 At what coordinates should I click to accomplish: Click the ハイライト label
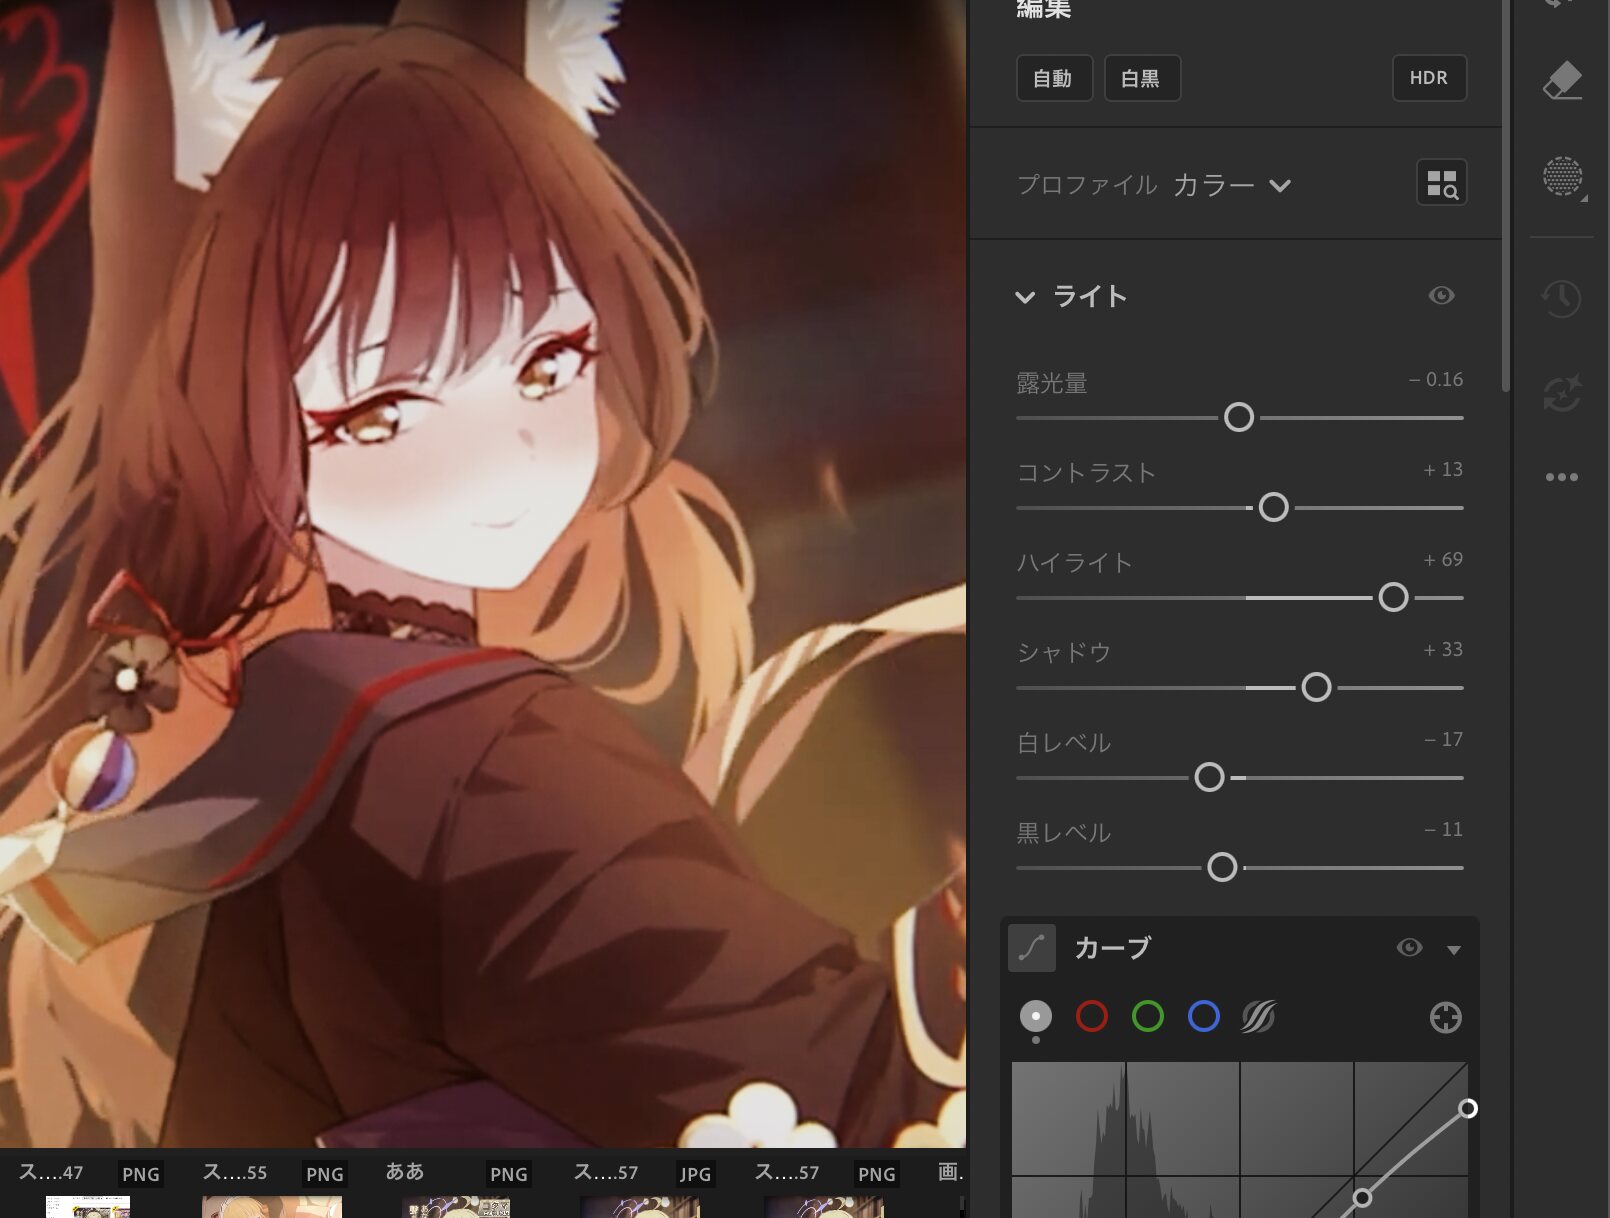(x=1074, y=564)
